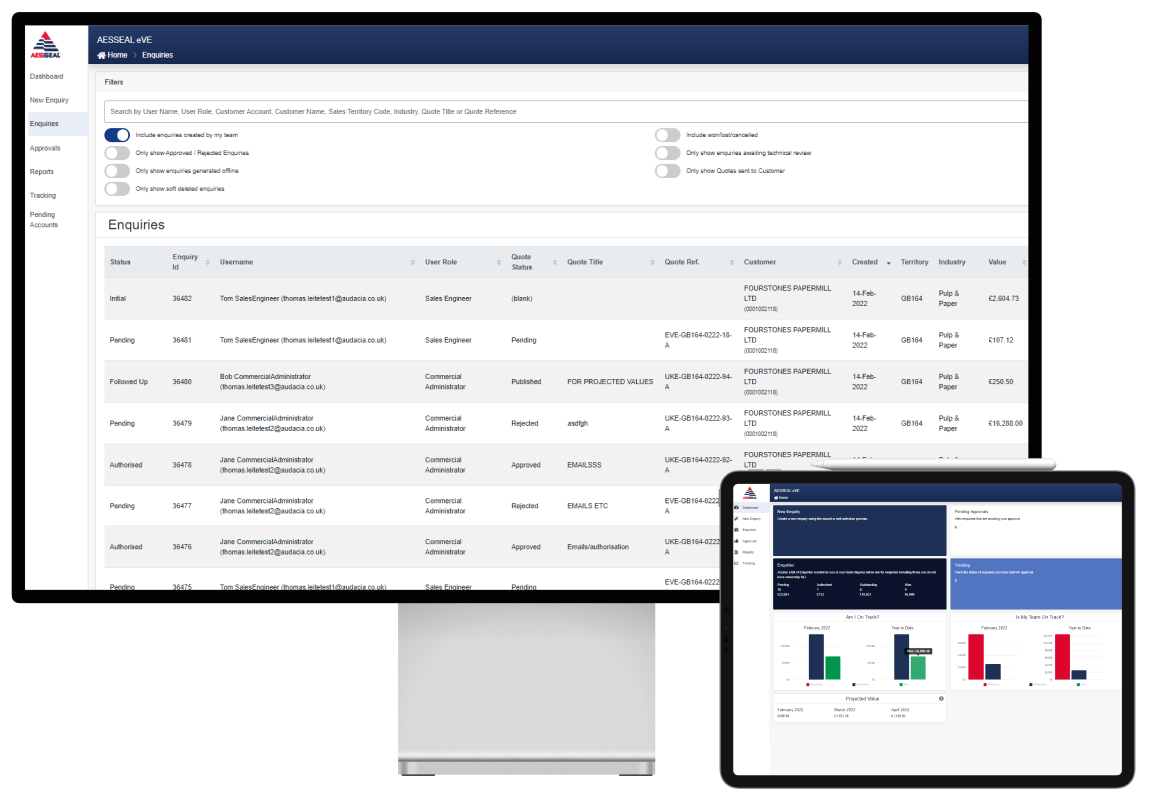Viewport: 1151px width, 804px height.
Task: Click the Enquiries icon in the tablet sidebar
Action: pos(736,530)
